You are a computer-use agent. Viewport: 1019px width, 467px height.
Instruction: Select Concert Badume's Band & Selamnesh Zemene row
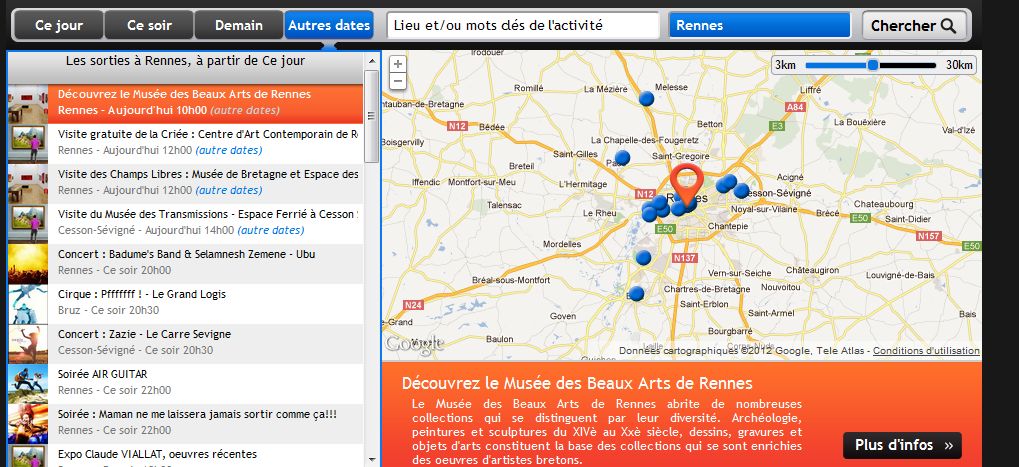coord(185,263)
